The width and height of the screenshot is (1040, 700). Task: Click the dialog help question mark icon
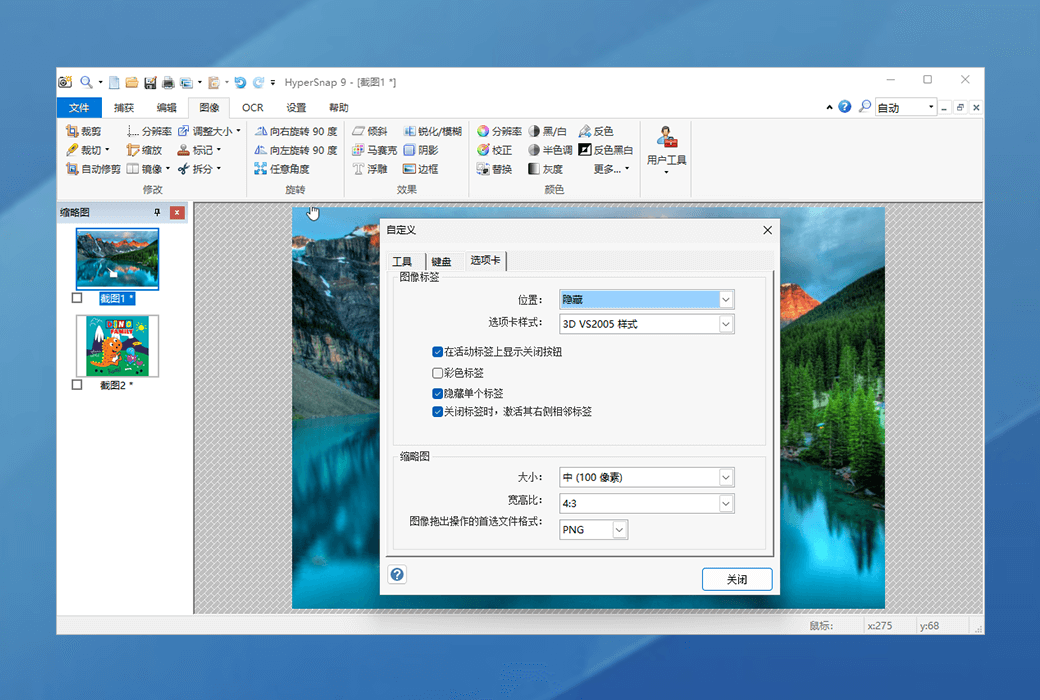pos(397,574)
